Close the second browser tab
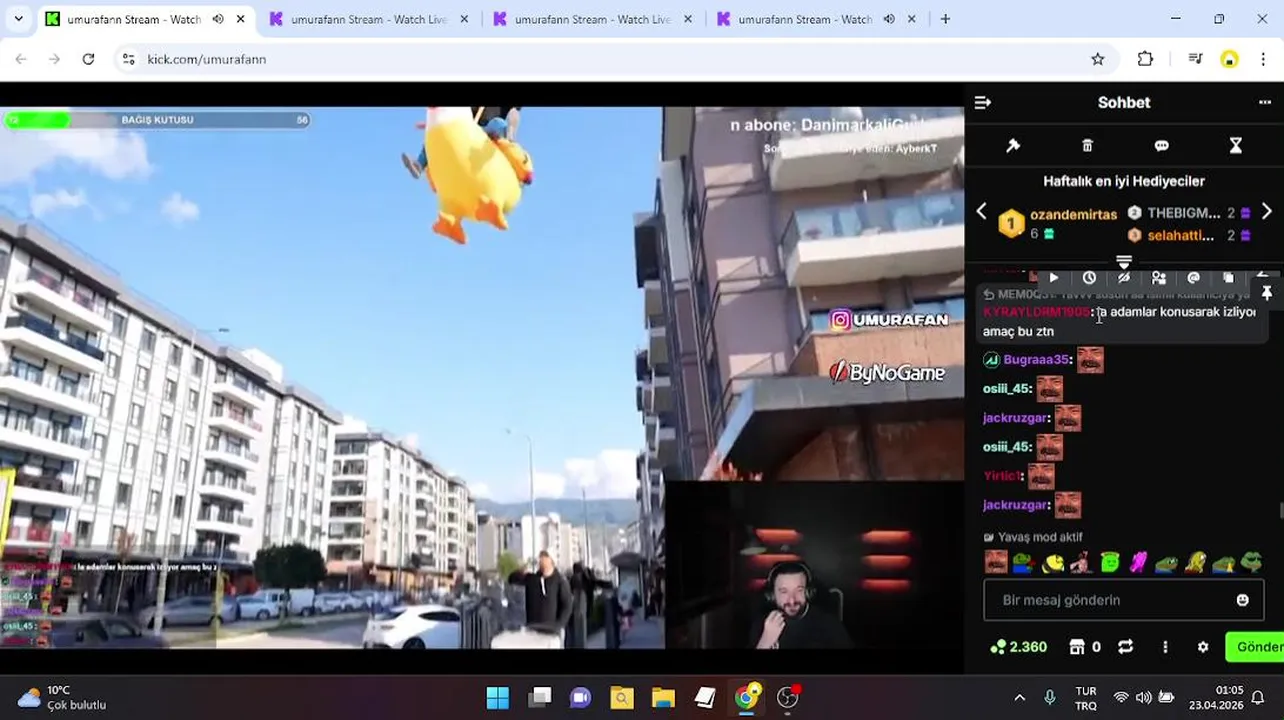 (x=464, y=19)
